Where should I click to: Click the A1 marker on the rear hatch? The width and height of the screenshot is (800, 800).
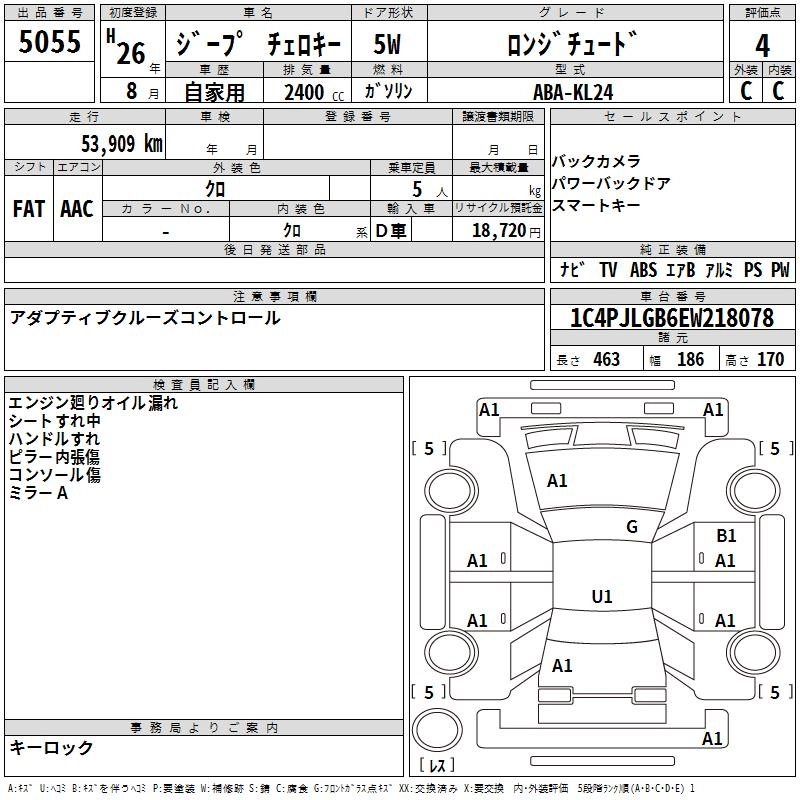tap(562, 666)
